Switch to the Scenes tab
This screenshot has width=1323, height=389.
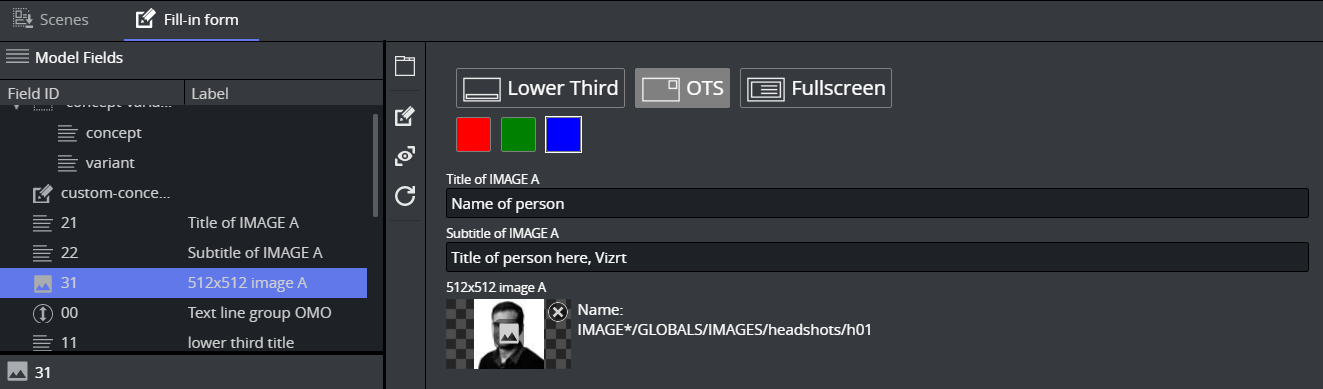[51, 19]
